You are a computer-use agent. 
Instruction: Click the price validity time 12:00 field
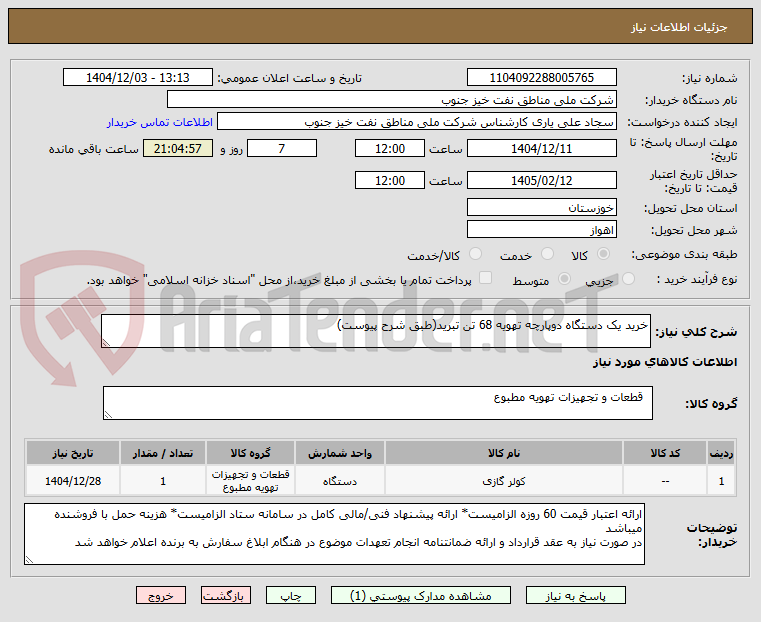tap(390, 180)
